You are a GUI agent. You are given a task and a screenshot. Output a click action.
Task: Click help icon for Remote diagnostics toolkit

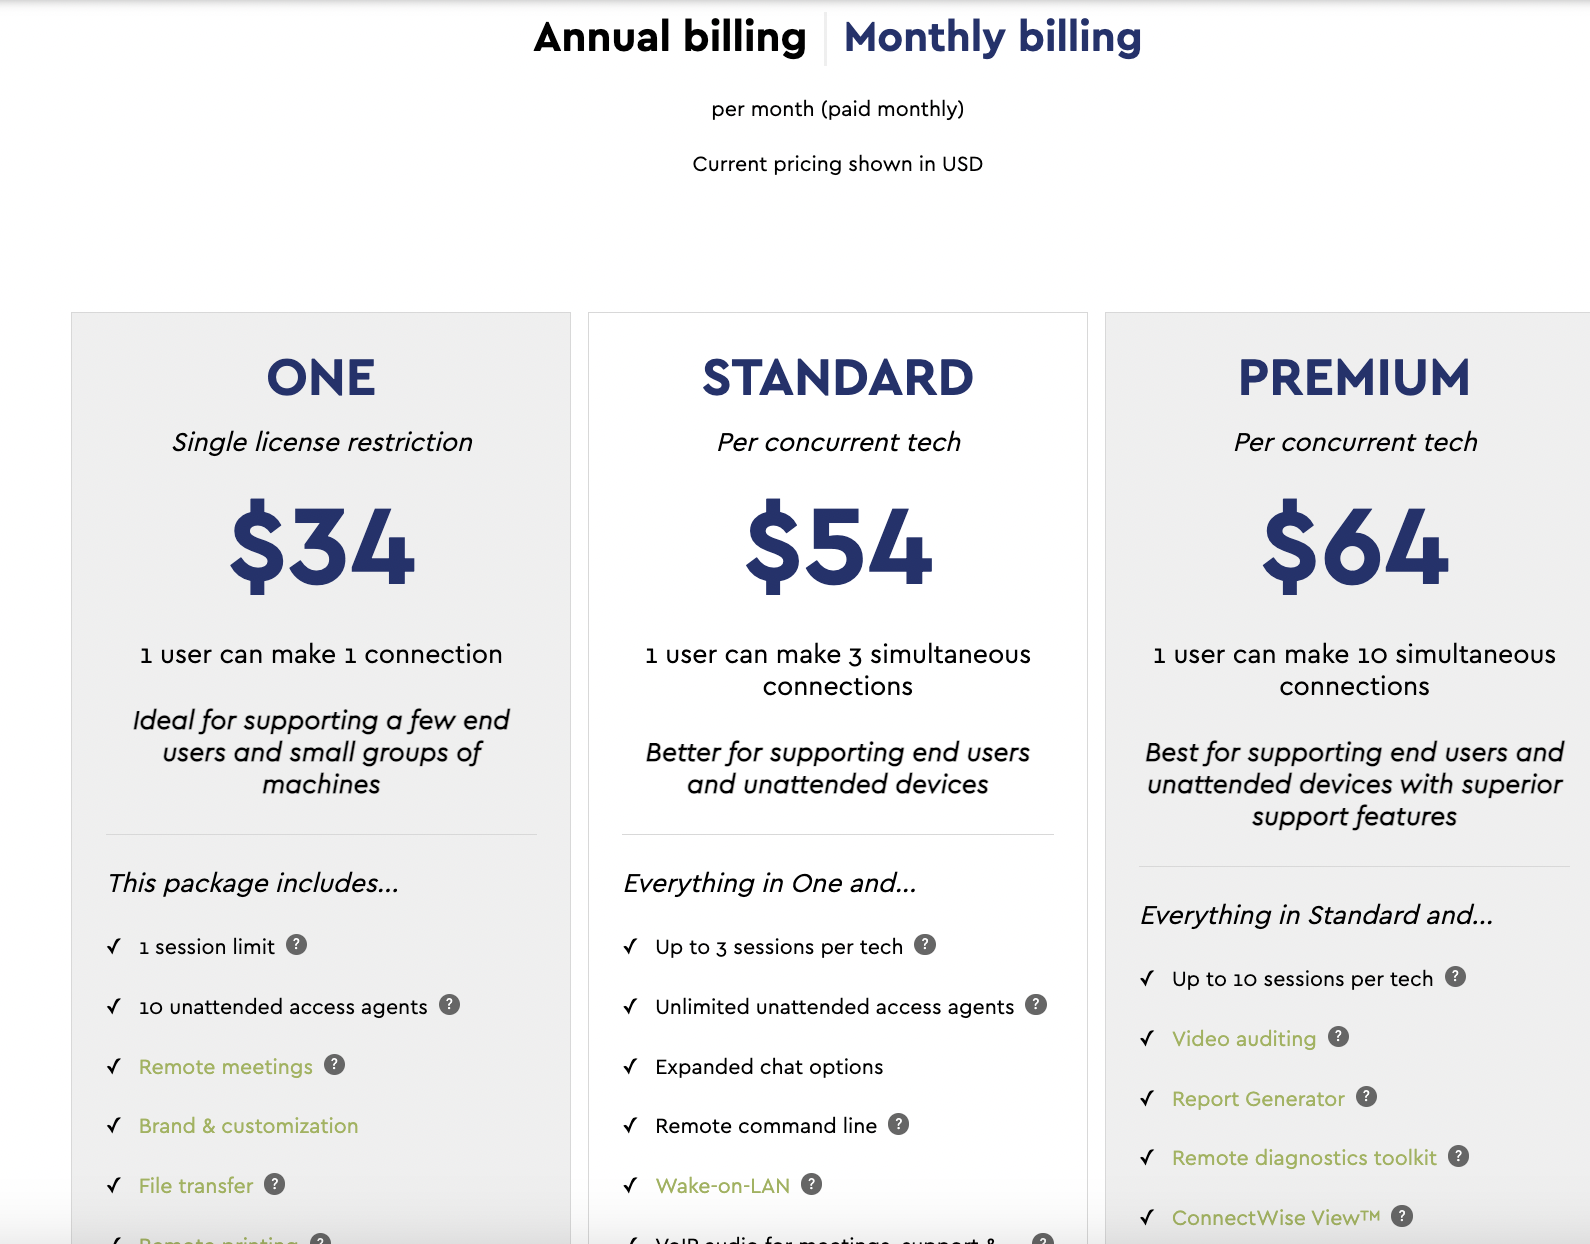pyautogui.click(x=1459, y=1156)
